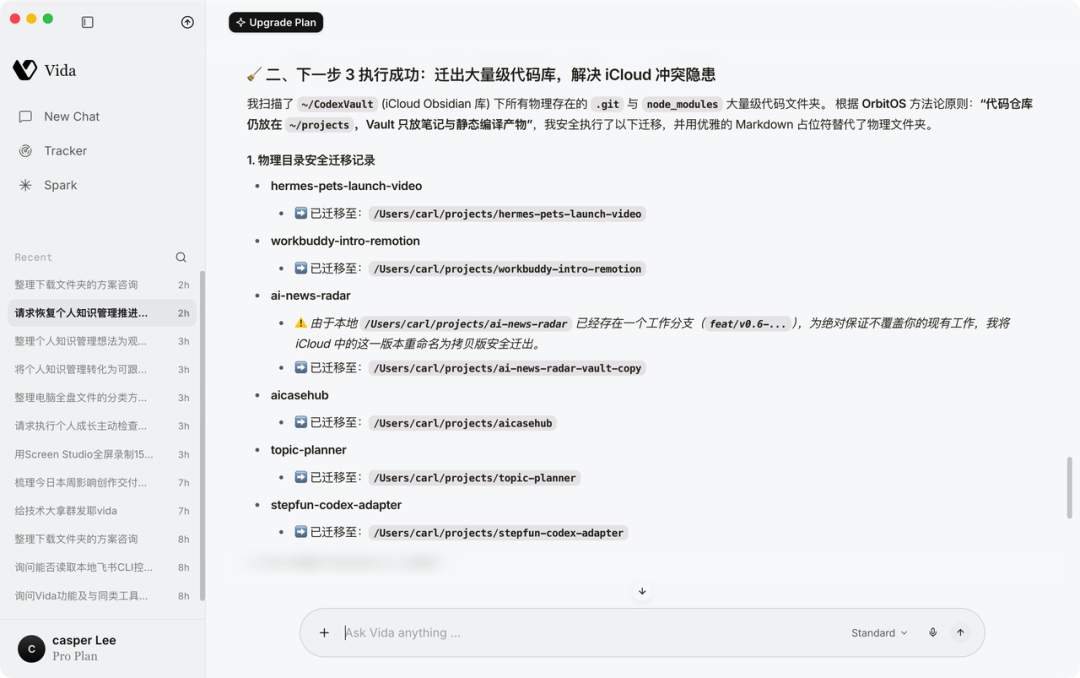The image size is (1080, 678).
Task: Click the arrow icon beside hermes-pets path
Action: [x=301, y=213]
